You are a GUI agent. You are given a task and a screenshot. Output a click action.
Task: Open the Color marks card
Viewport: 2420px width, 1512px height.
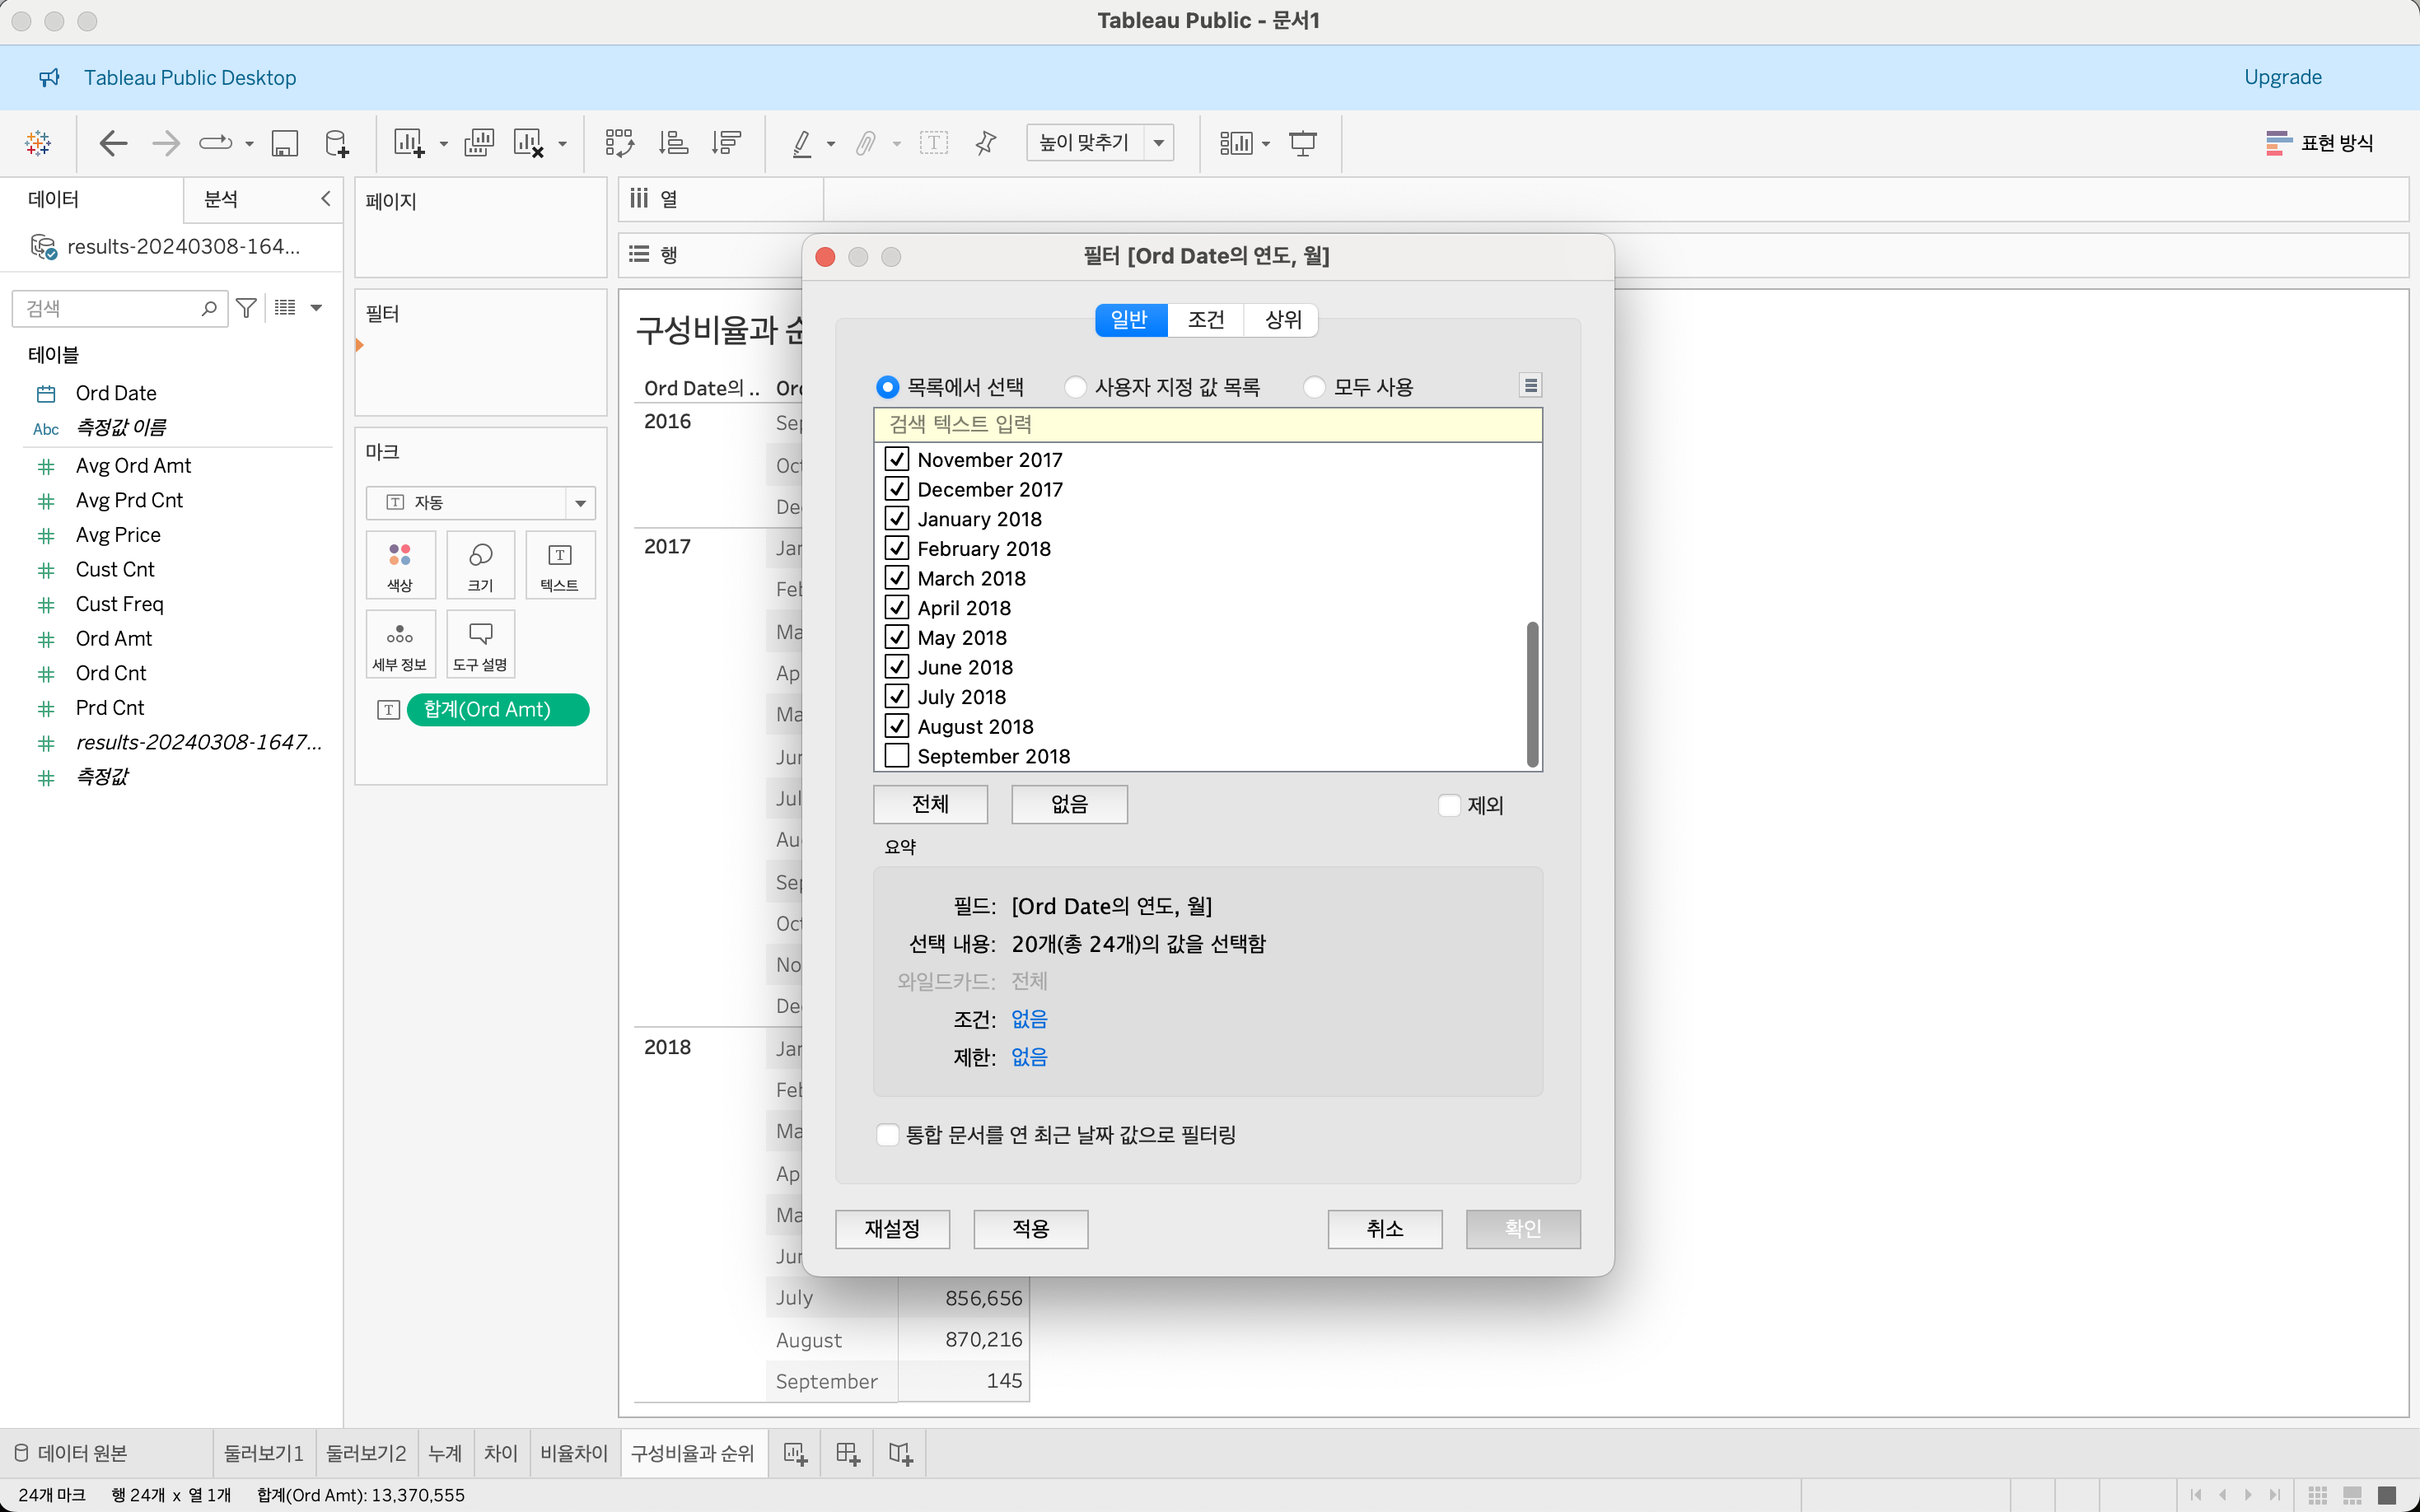click(400, 566)
